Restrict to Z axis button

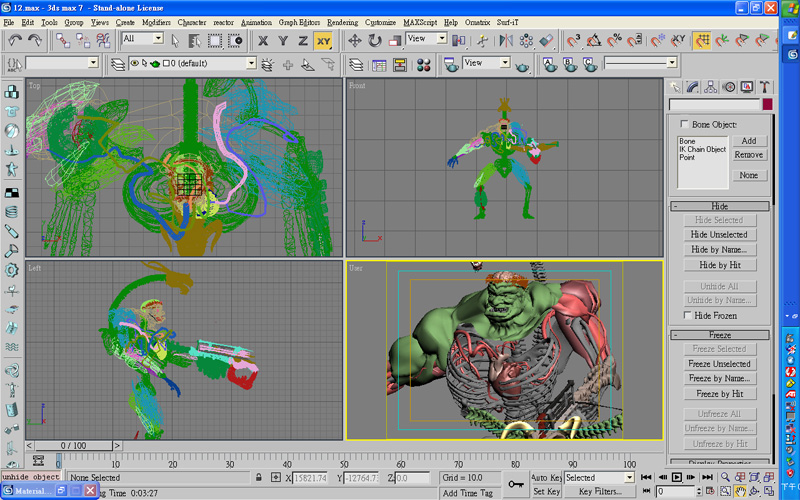(x=303, y=40)
